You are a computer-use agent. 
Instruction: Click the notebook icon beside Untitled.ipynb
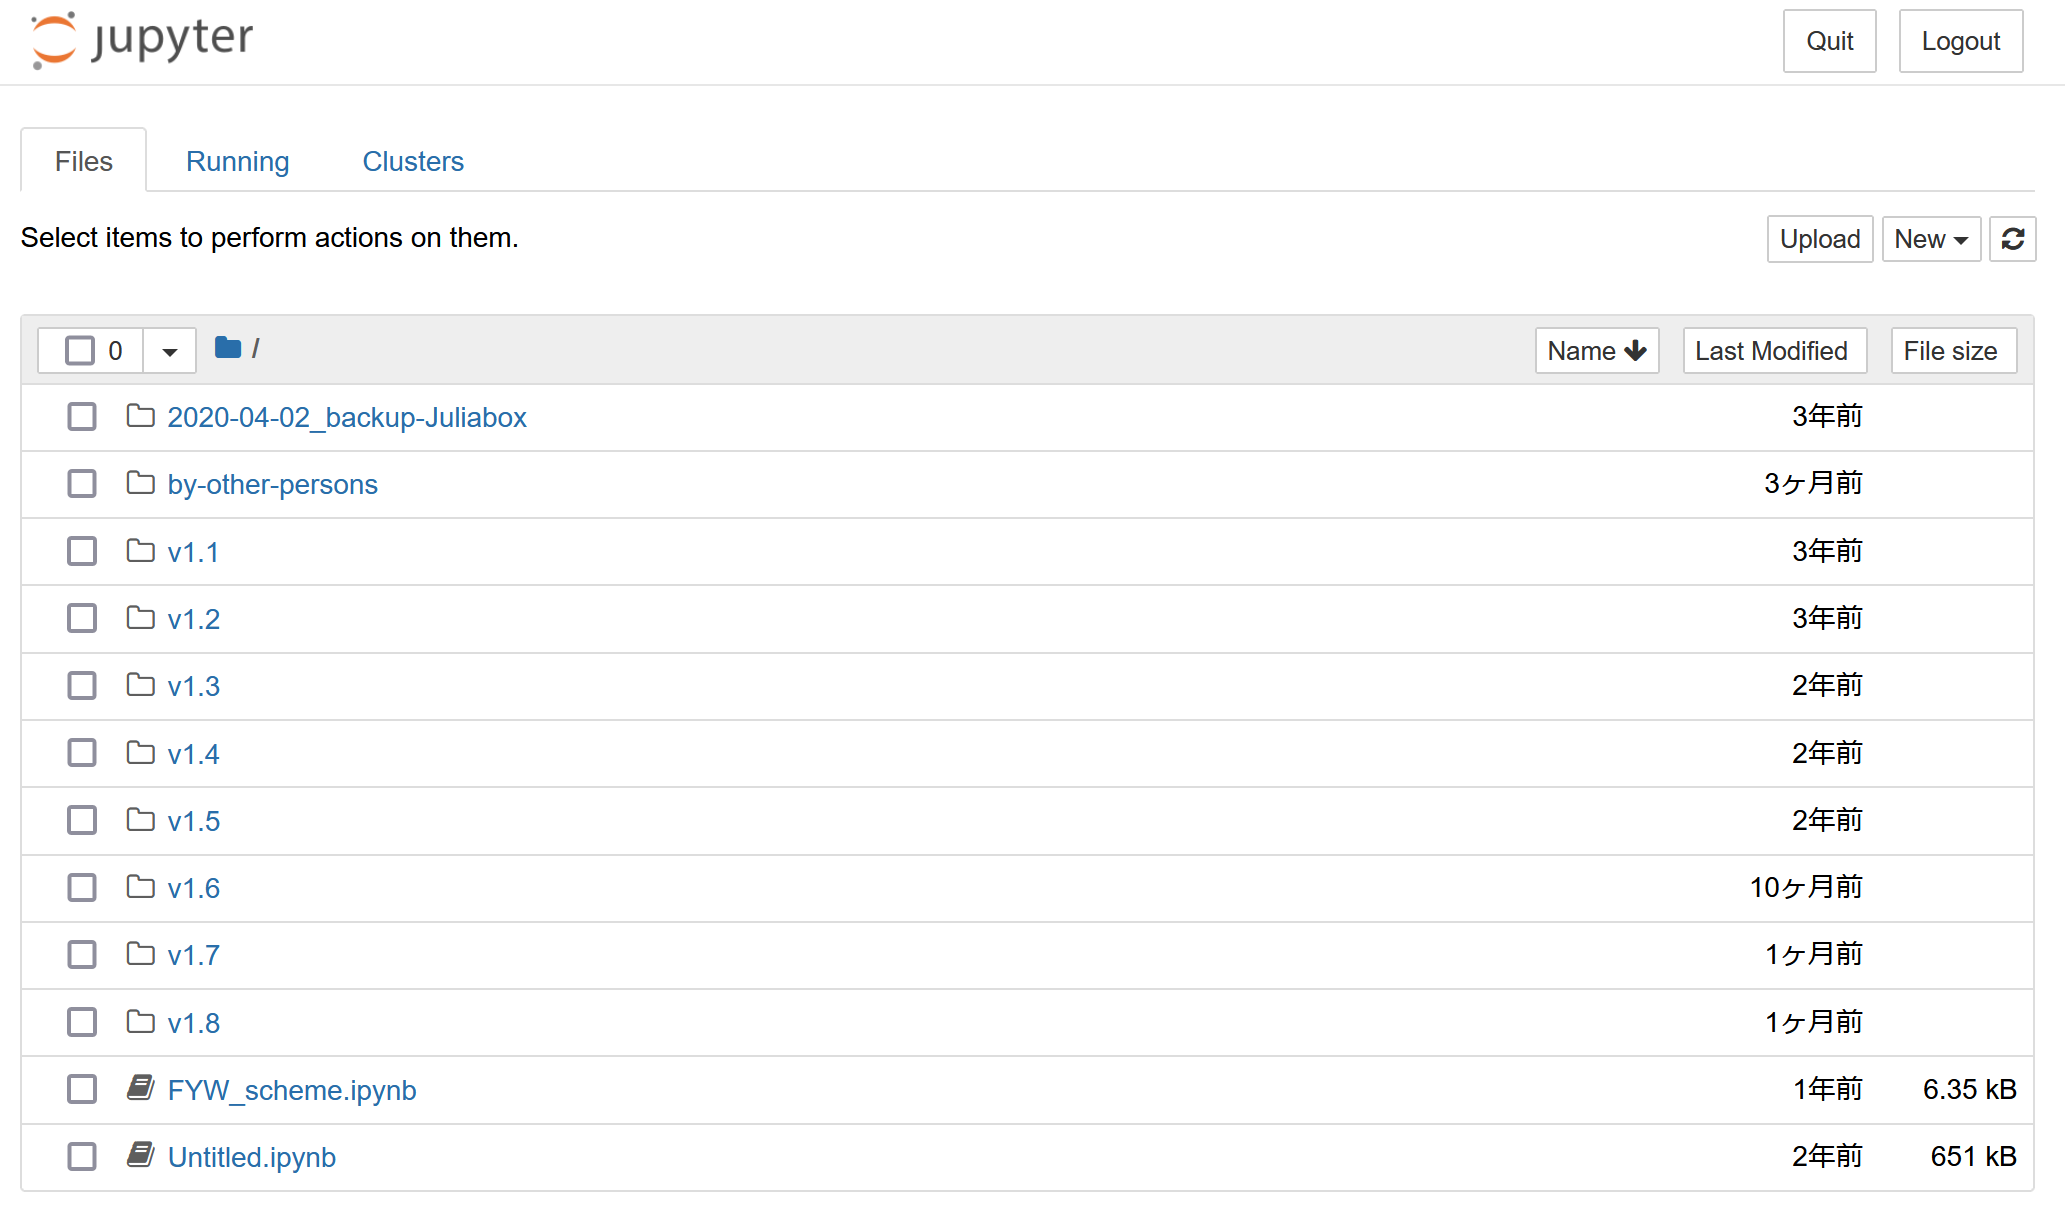[141, 1155]
